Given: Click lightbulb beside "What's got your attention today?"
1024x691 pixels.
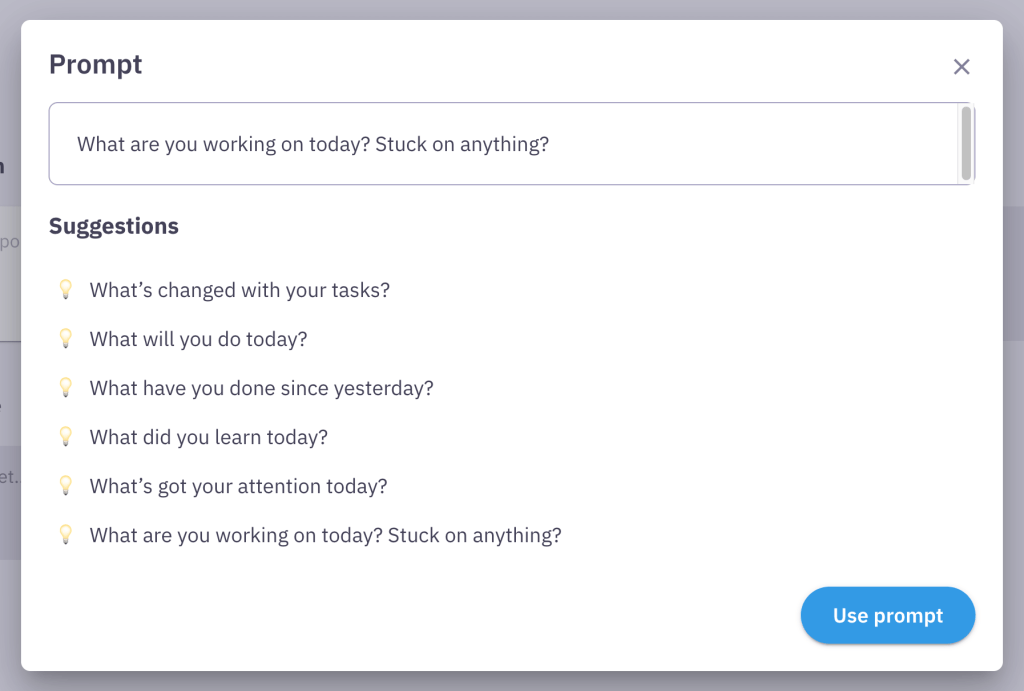Looking at the screenshot, I should [66, 485].
